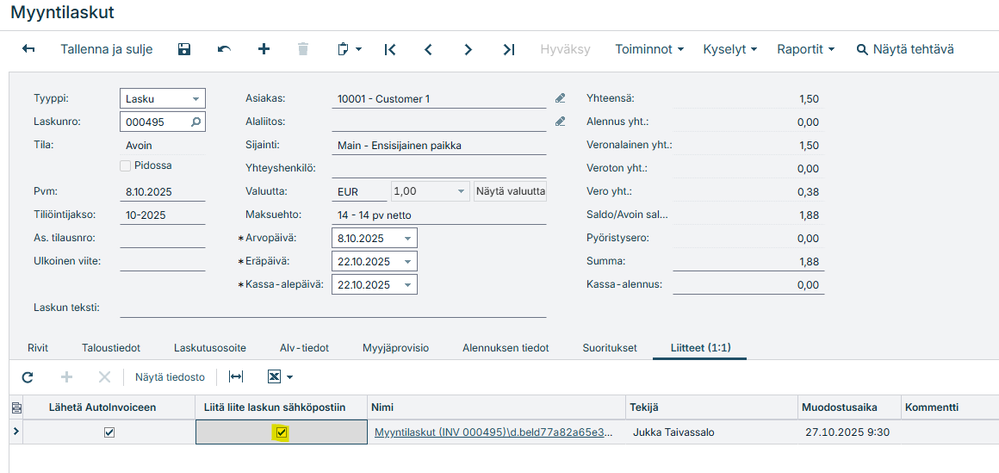The image size is (999, 473).
Task: Edit Alaliitos with pencil icon
Action: coord(560,121)
